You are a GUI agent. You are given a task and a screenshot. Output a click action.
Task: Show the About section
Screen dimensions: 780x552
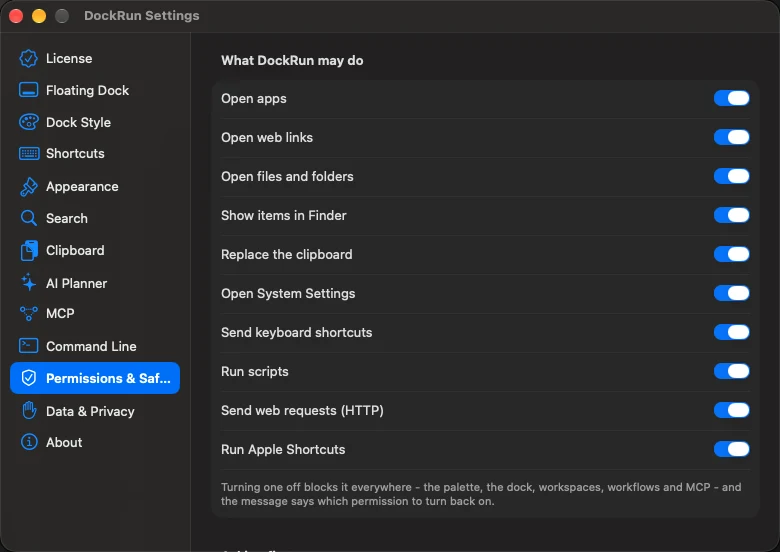pyautogui.click(x=95, y=442)
